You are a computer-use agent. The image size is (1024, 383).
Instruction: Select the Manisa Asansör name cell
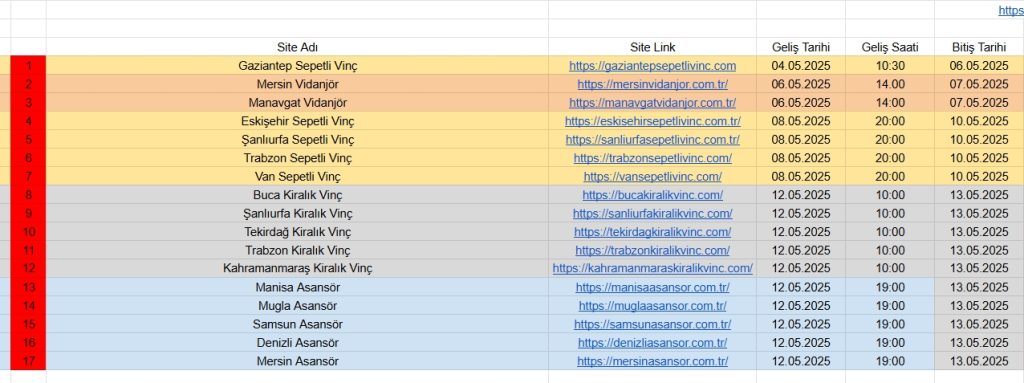pyautogui.click(x=297, y=288)
